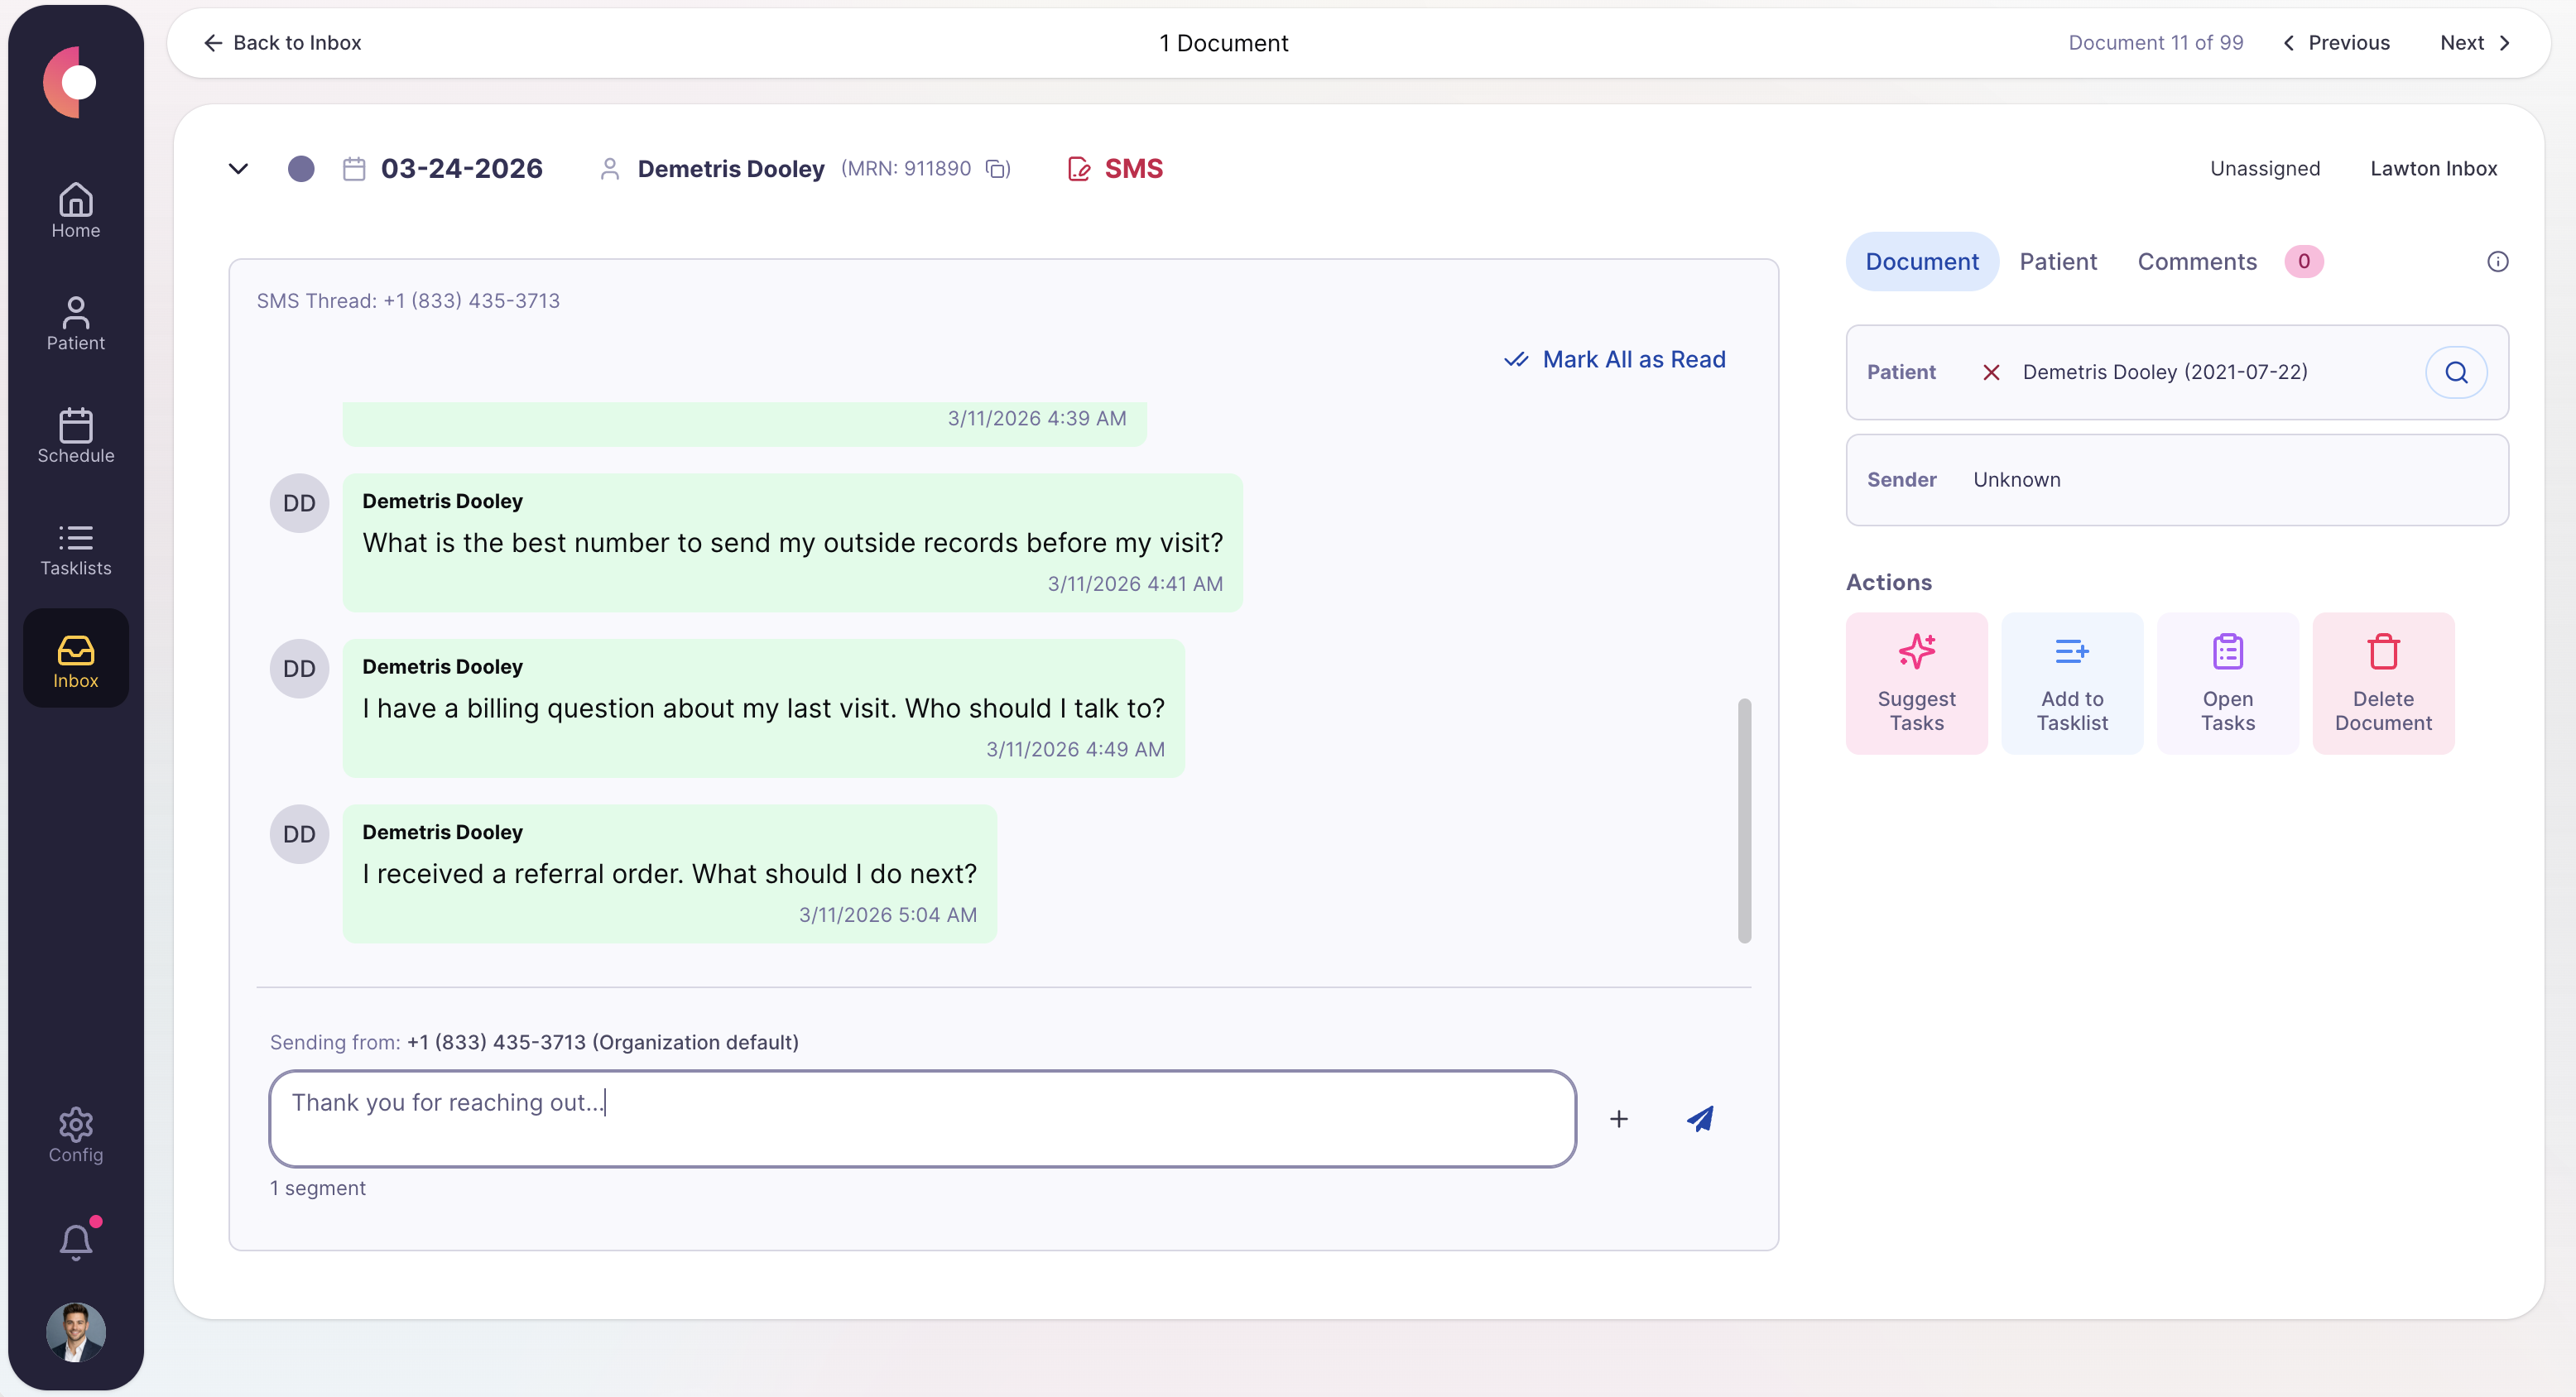Open the Unassigned assignee dropdown
This screenshot has width=2576, height=1397.
2264,169
